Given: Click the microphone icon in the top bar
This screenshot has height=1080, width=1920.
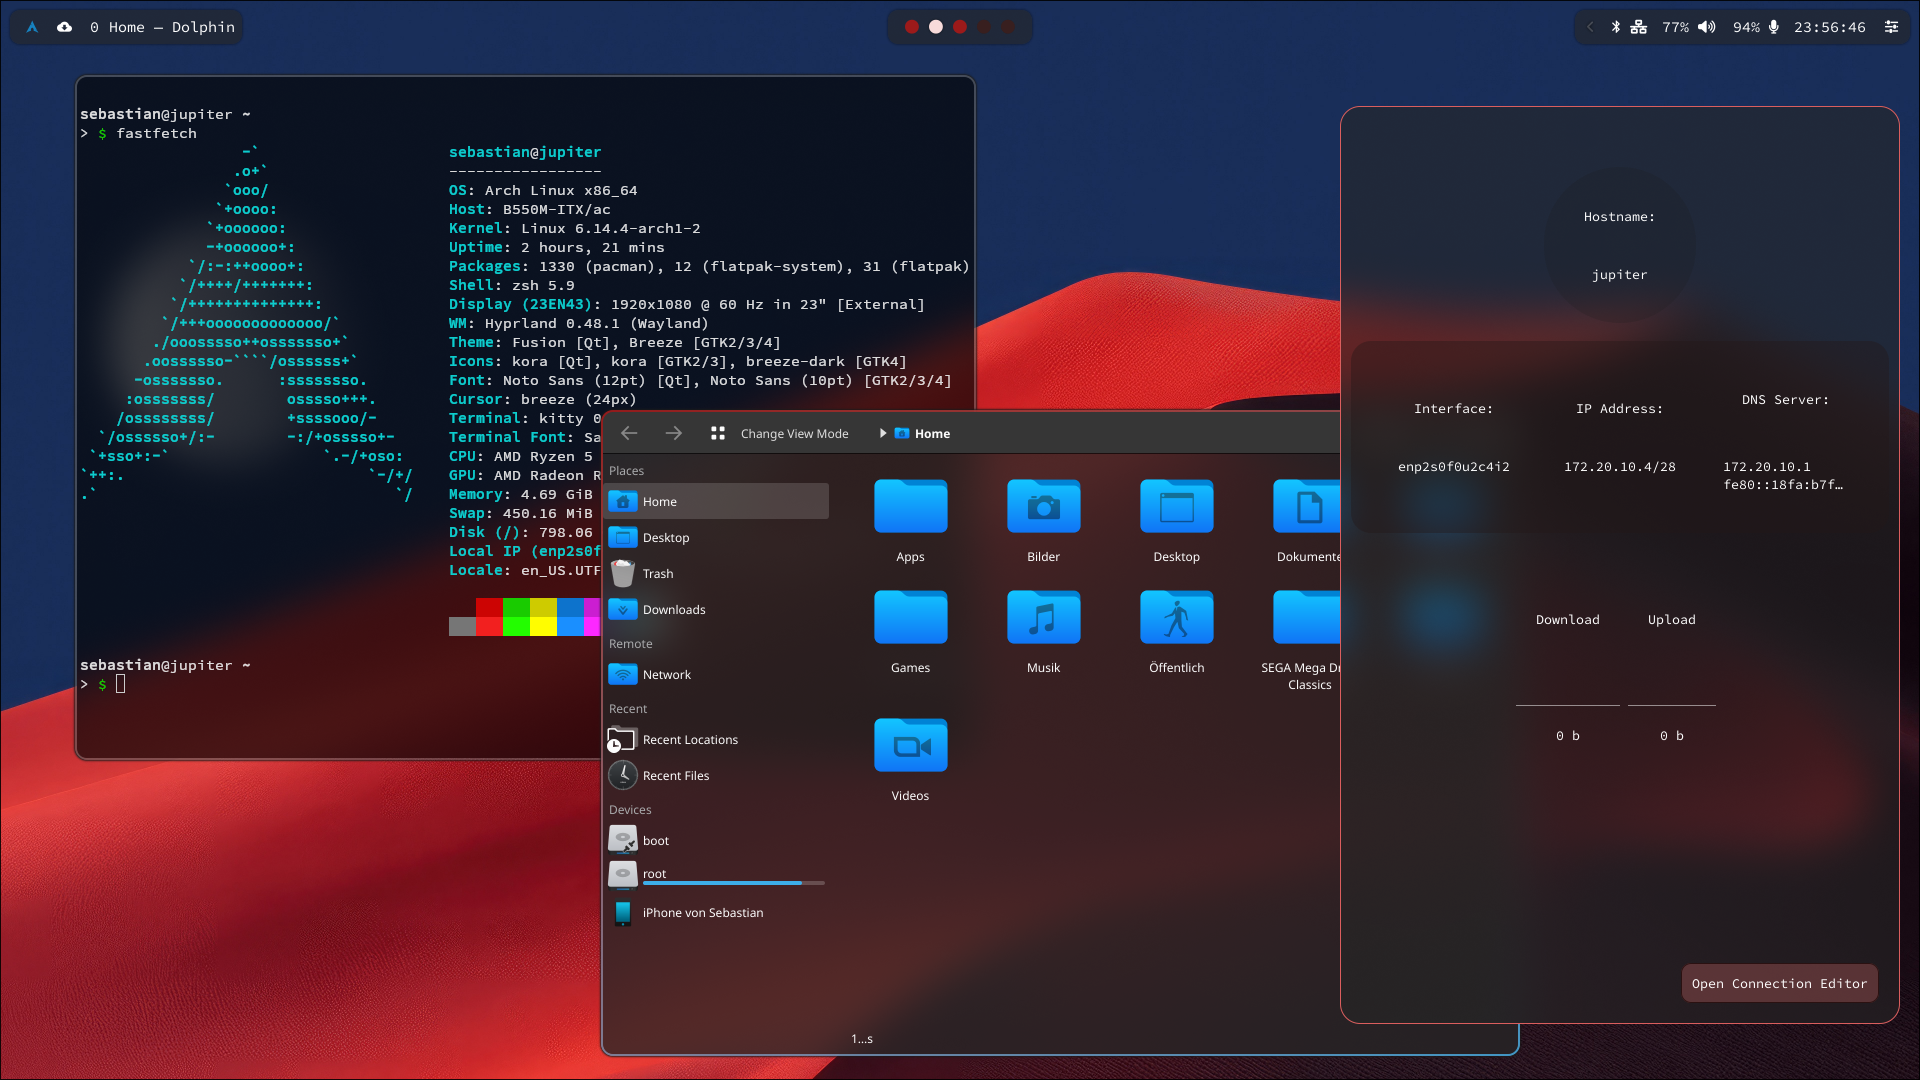Looking at the screenshot, I should pos(1774,27).
